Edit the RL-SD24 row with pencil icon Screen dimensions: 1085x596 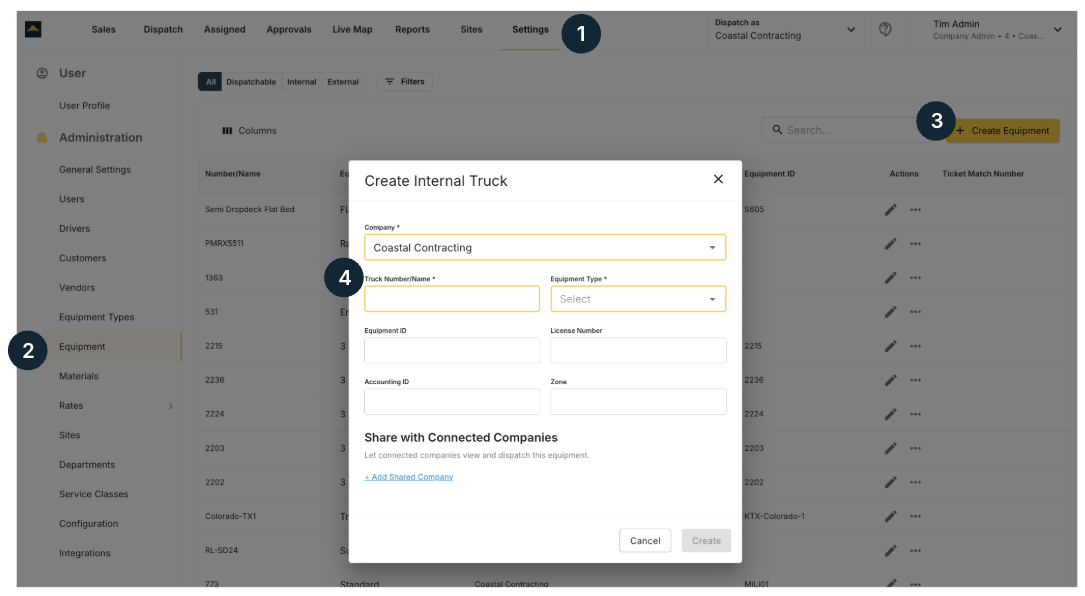[891, 551]
